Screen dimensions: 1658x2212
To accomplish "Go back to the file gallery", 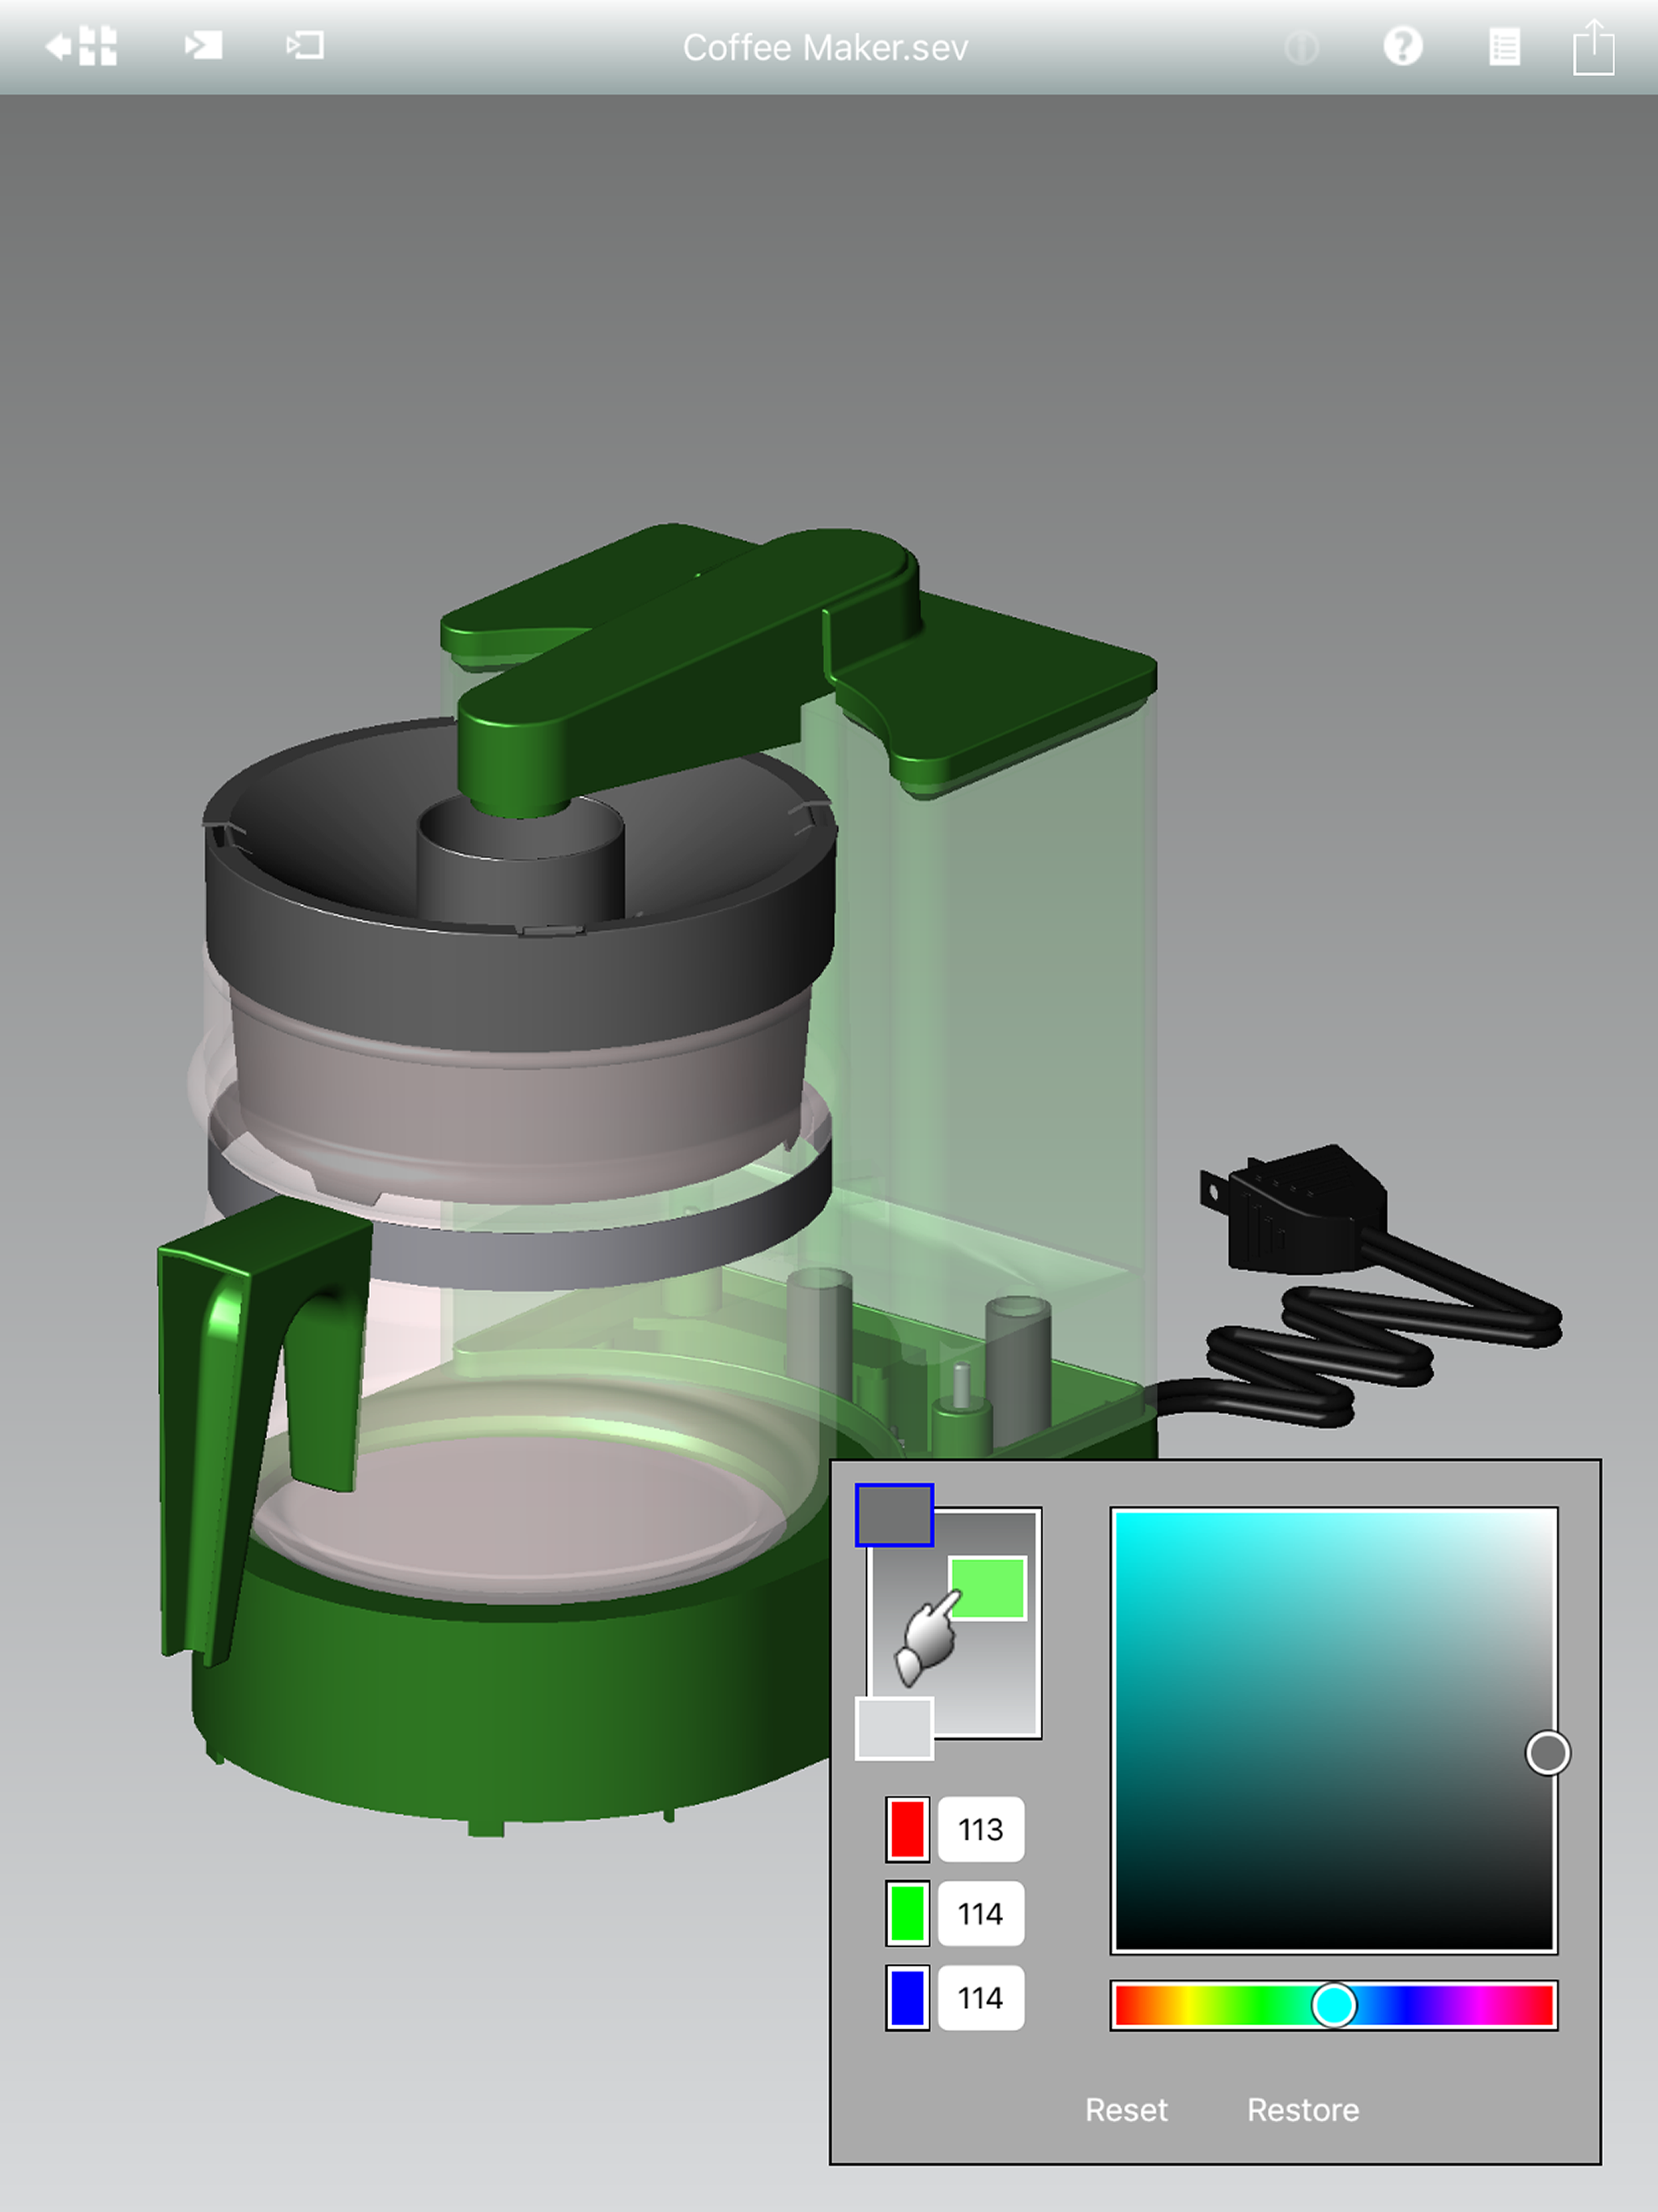I will click(81, 46).
